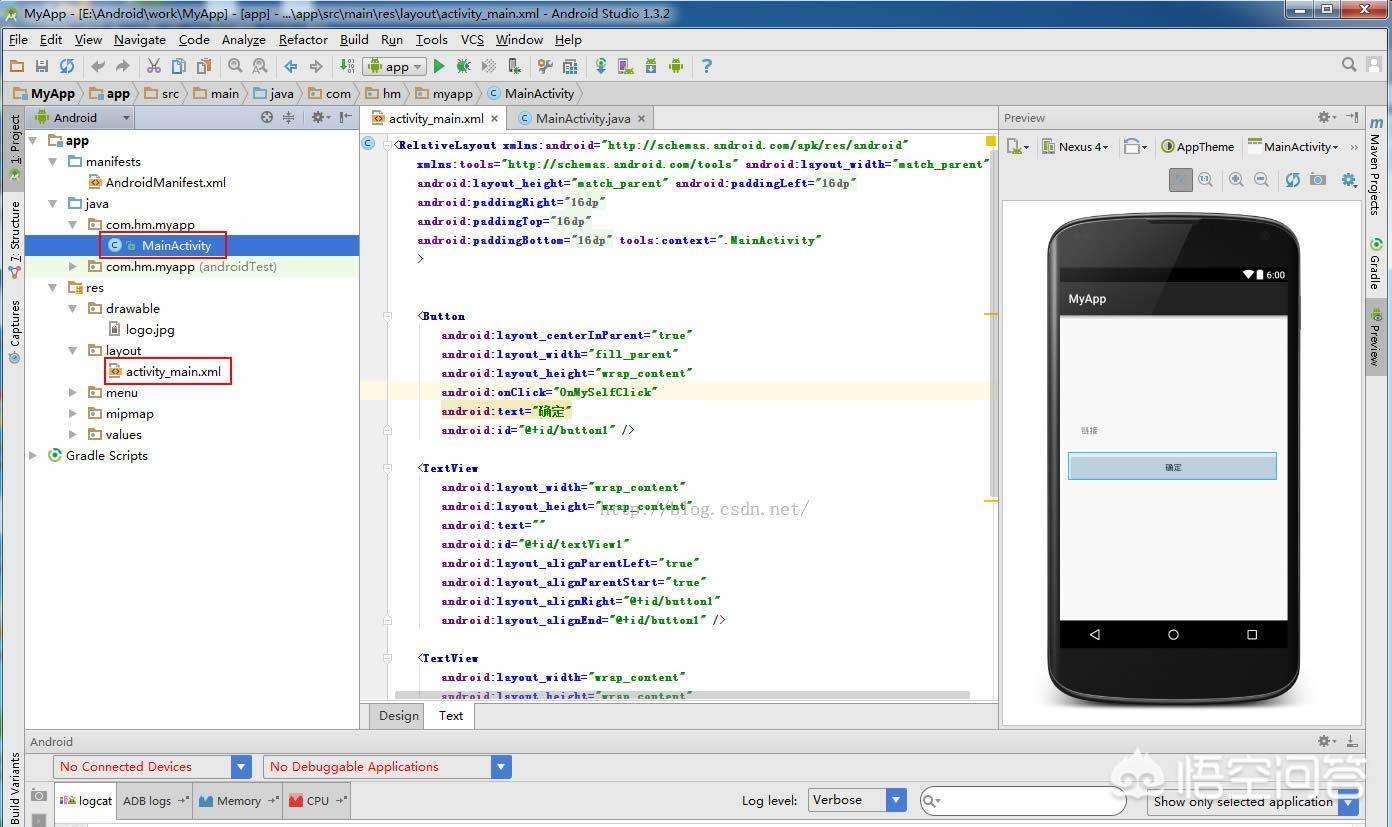Select the Memory tab
The width and height of the screenshot is (1392, 827).
pyautogui.click(x=238, y=800)
